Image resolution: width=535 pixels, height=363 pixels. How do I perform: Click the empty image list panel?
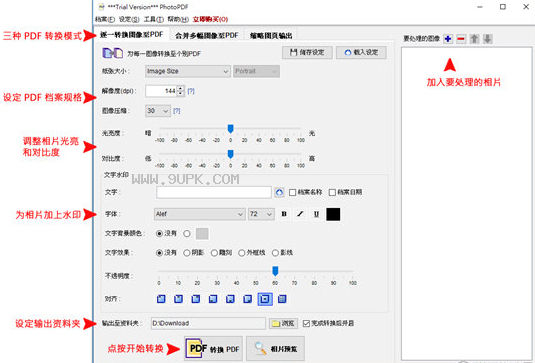[x=467, y=204]
